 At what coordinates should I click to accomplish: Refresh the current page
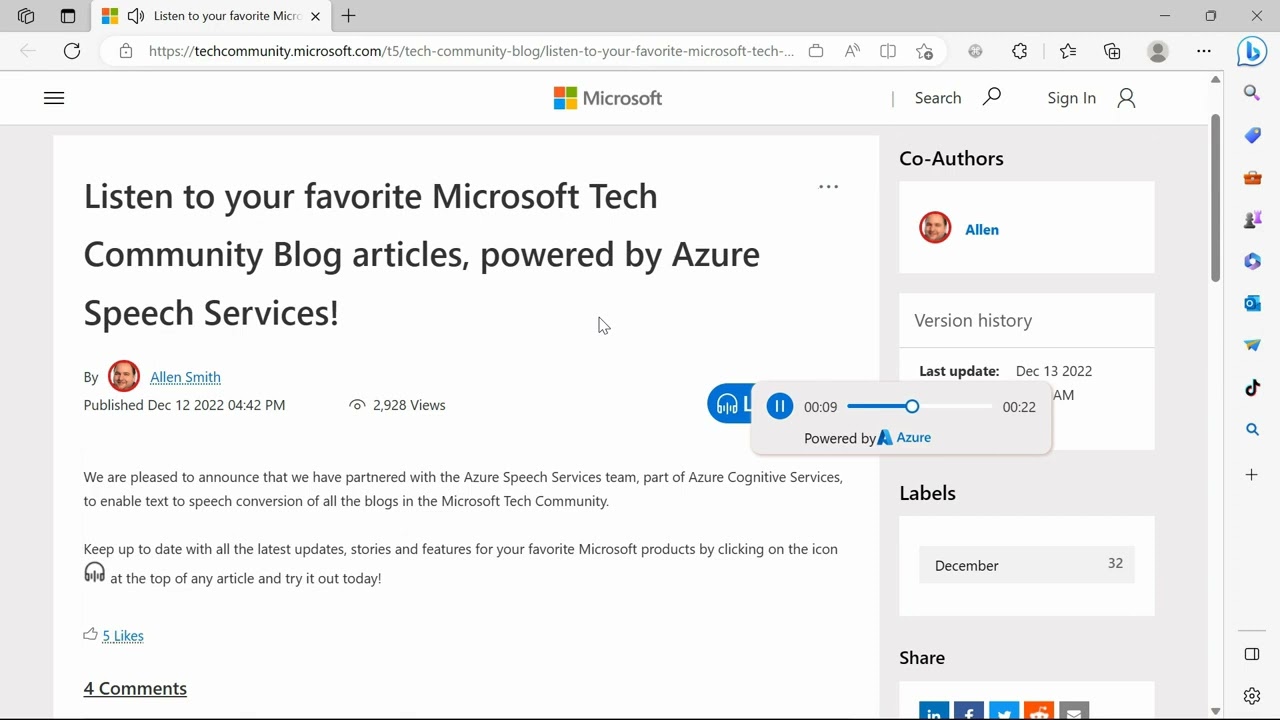click(x=72, y=51)
